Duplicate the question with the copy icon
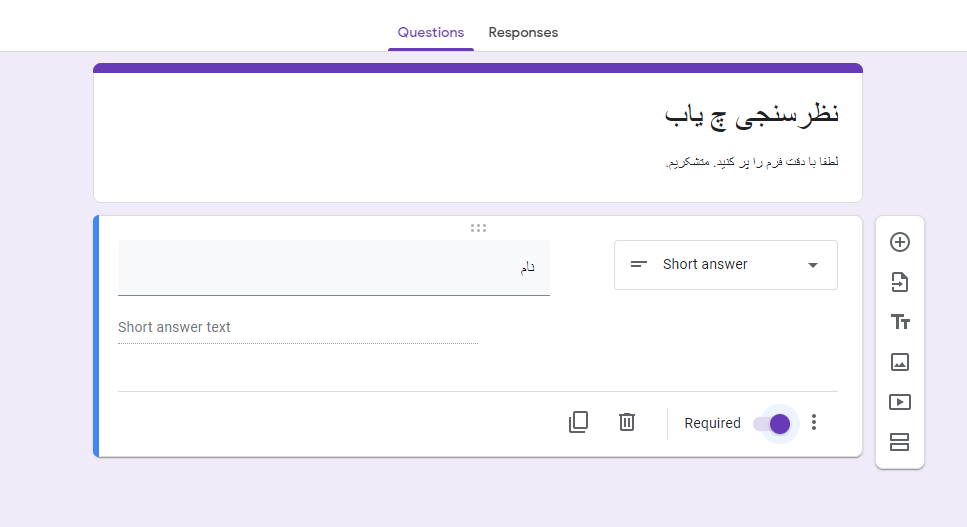The width and height of the screenshot is (967, 527). [578, 422]
